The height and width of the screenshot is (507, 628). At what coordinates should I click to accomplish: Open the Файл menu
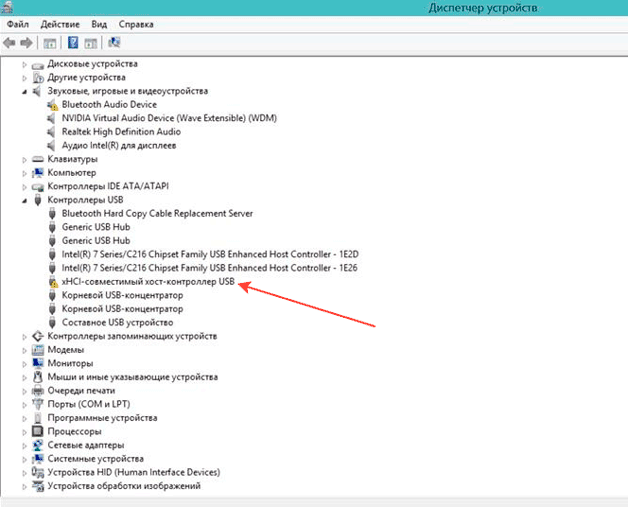tap(17, 22)
